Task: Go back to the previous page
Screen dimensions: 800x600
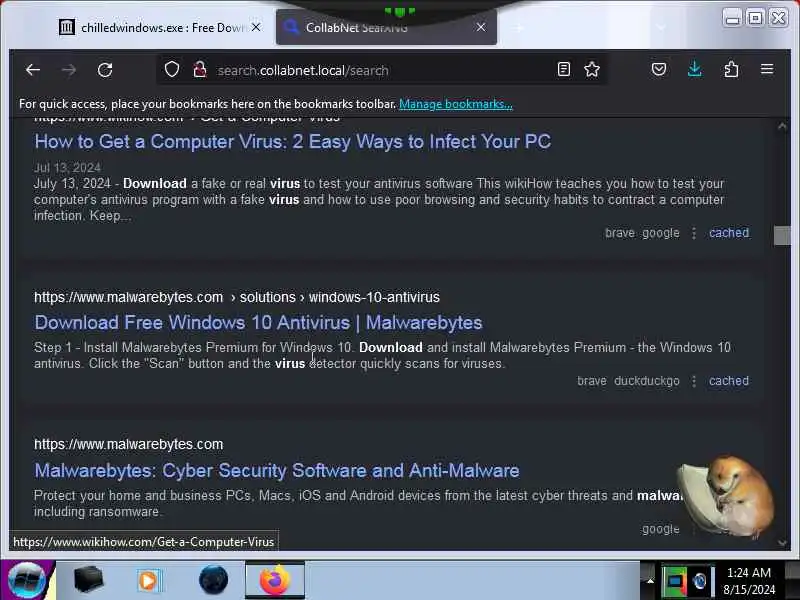Action: pos(33,70)
